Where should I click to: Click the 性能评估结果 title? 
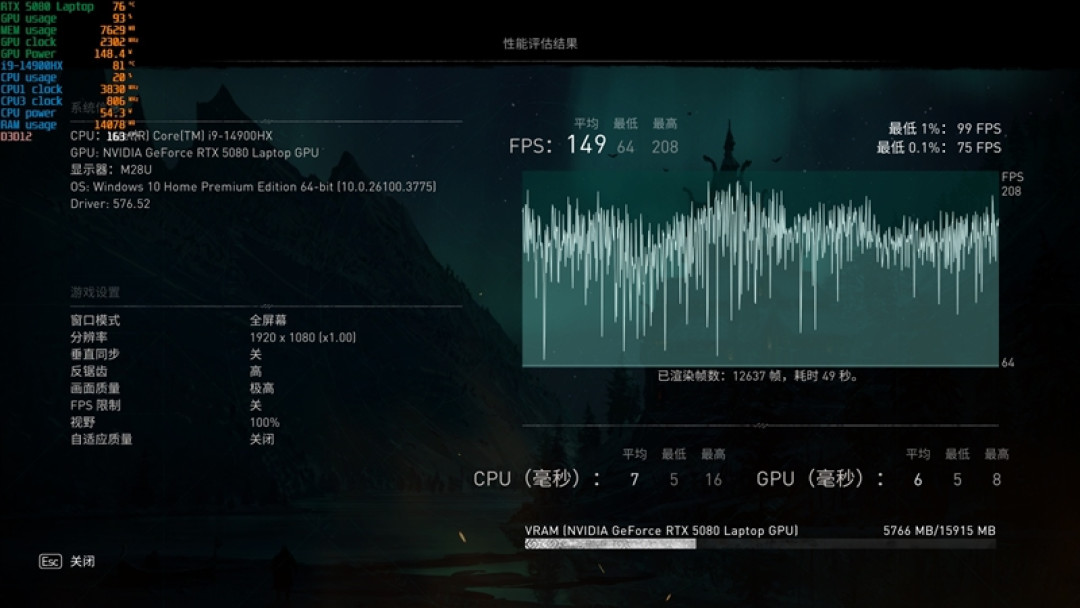coord(540,43)
